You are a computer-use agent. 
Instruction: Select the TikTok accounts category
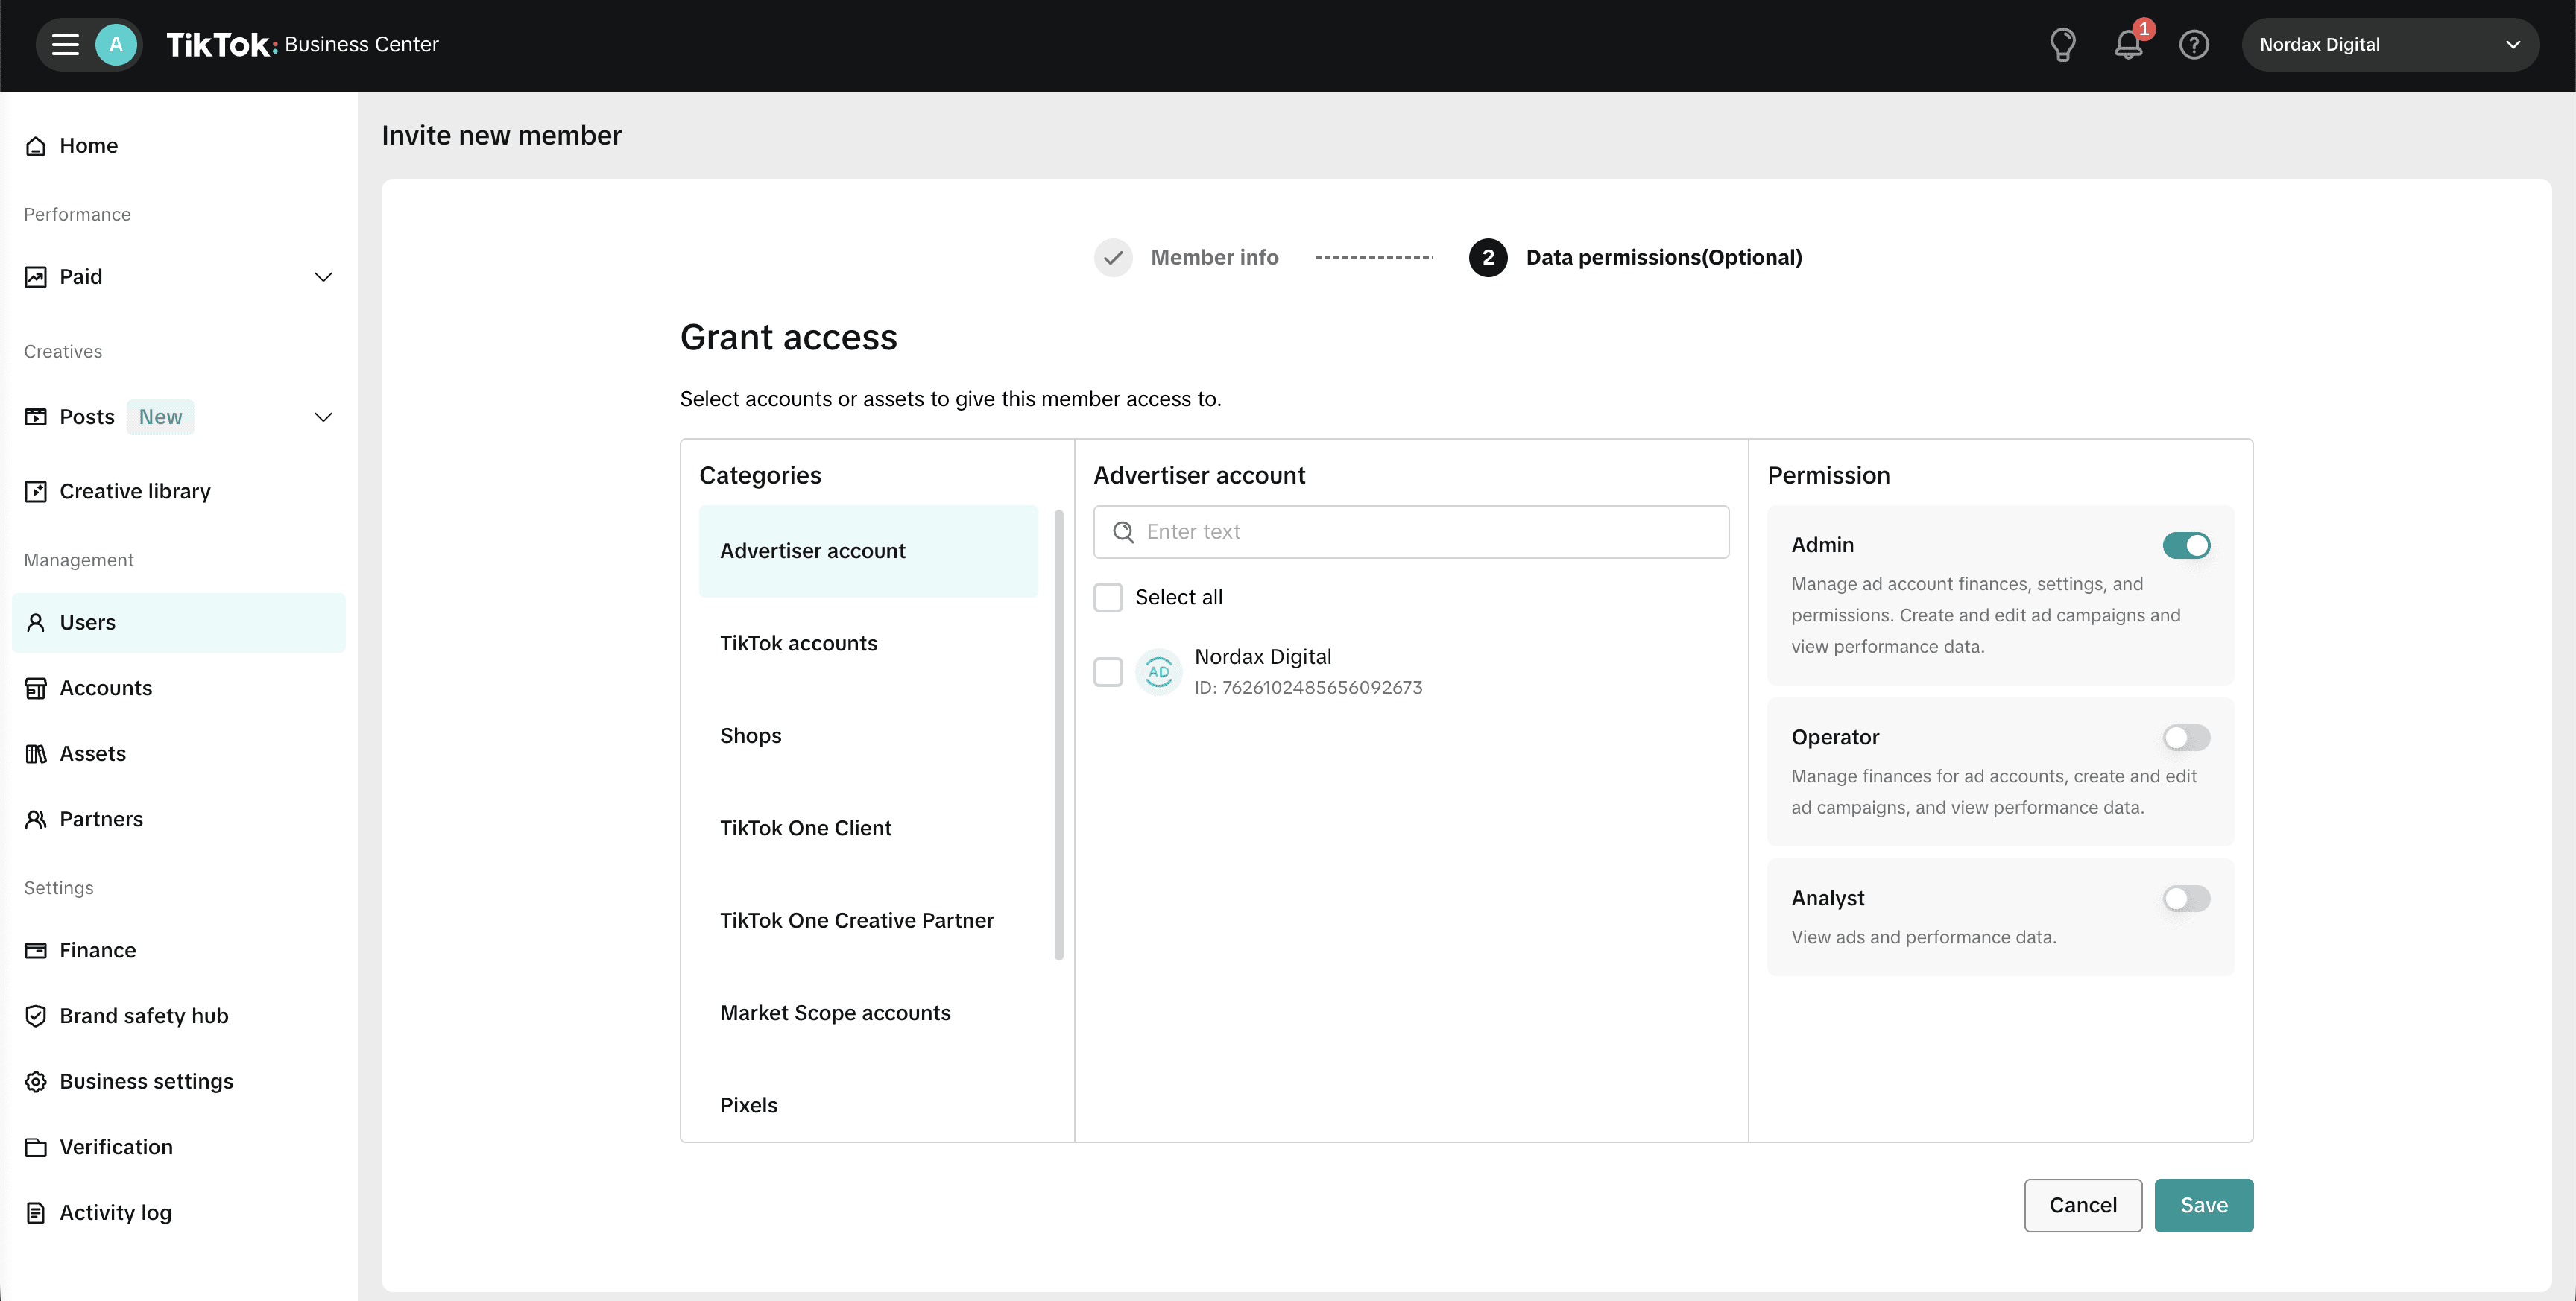pyautogui.click(x=798, y=643)
